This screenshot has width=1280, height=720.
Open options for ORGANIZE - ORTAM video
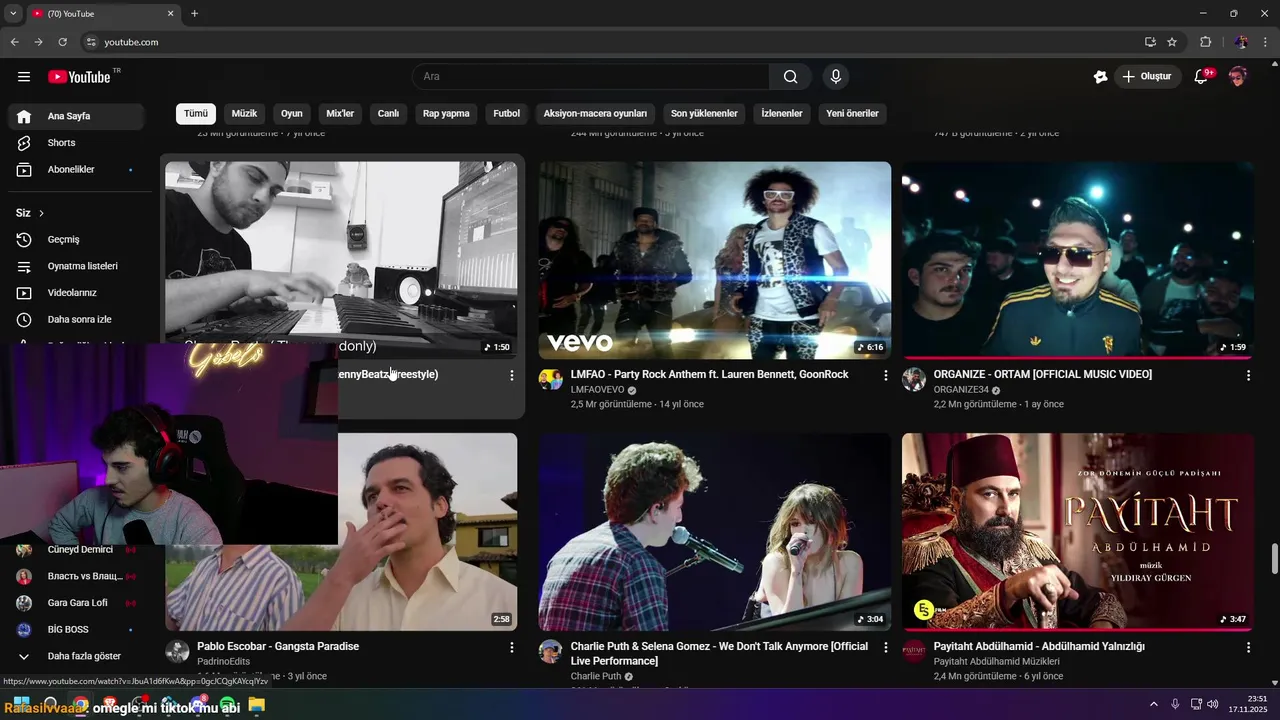(1248, 375)
